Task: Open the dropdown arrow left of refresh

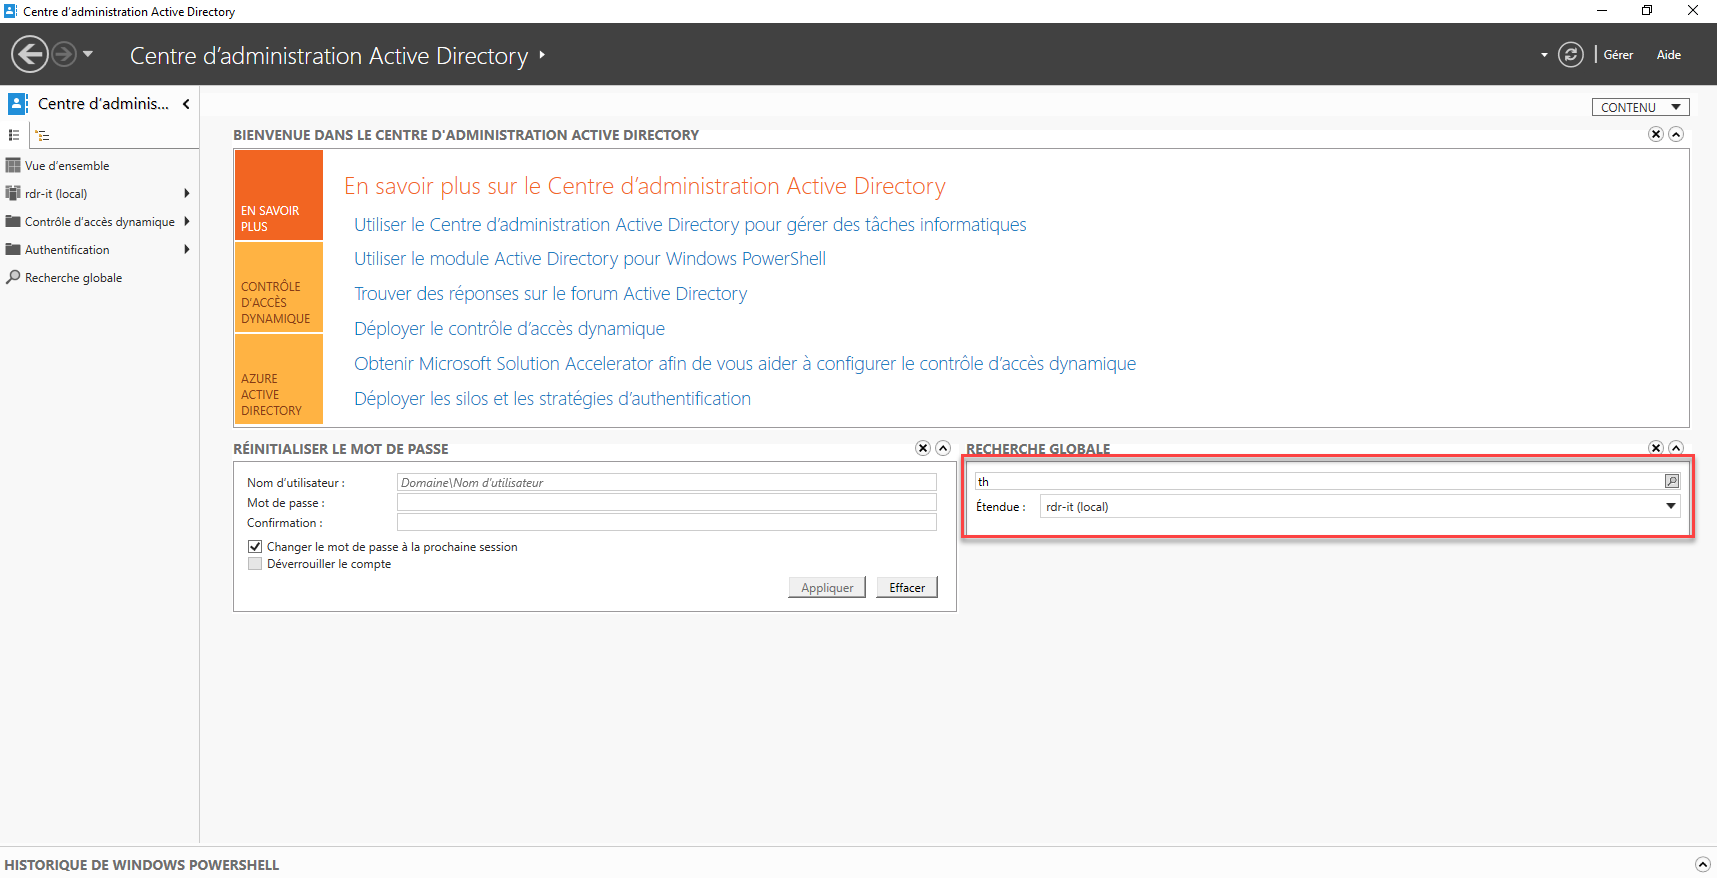Action: (1544, 55)
